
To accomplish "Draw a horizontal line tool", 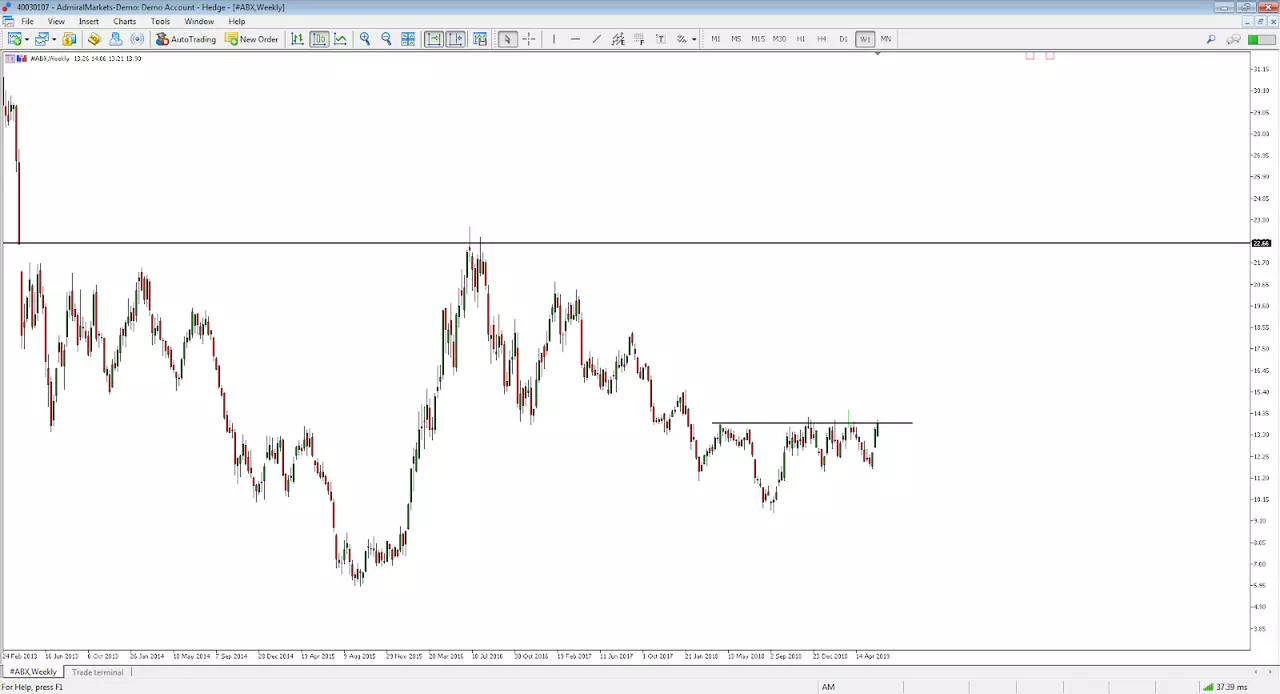I will pyautogui.click(x=575, y=39).
